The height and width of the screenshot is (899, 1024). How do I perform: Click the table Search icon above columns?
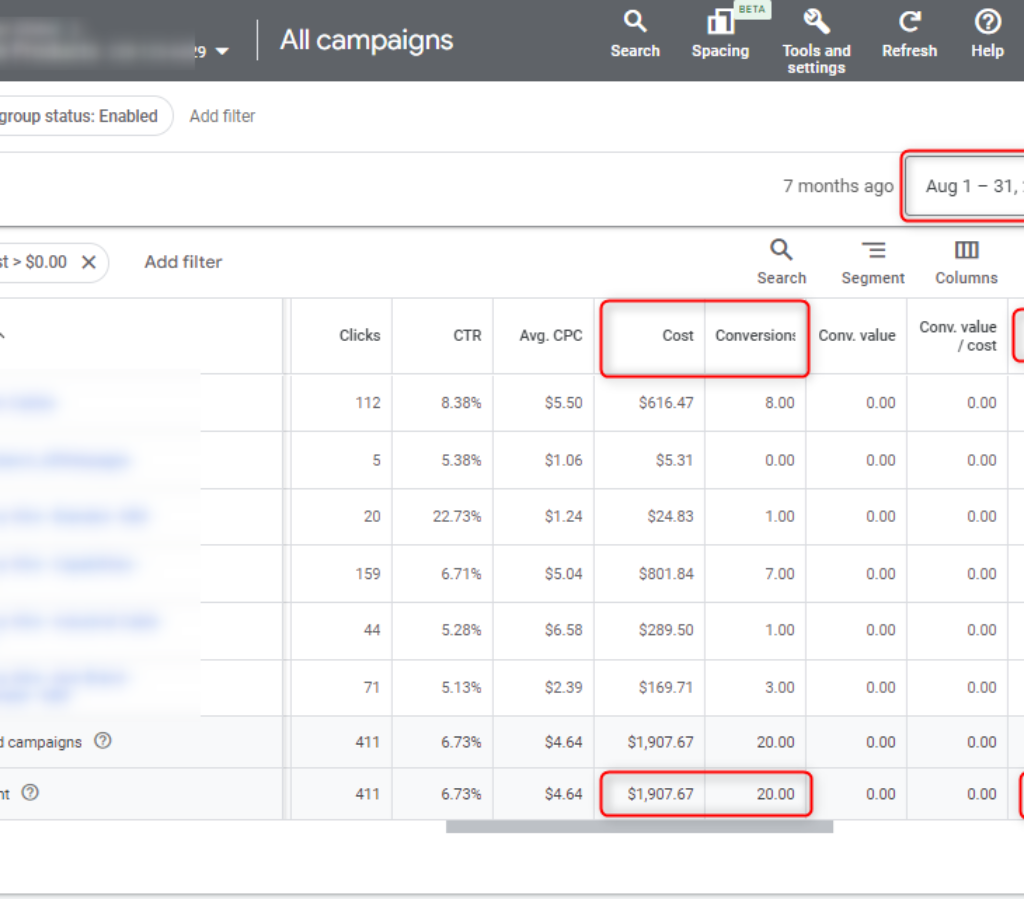(781, 251)
